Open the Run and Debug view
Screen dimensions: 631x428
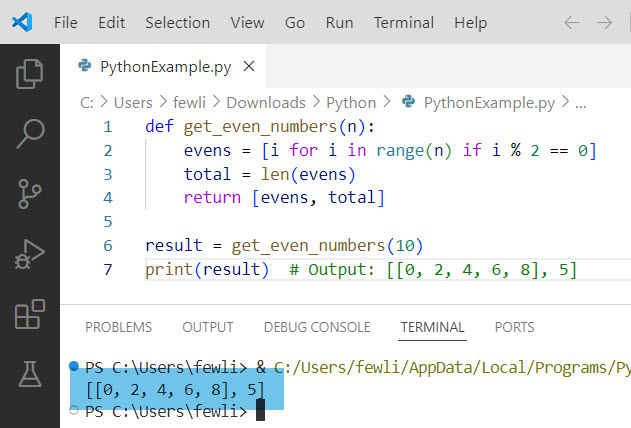(x=29, y=254)
